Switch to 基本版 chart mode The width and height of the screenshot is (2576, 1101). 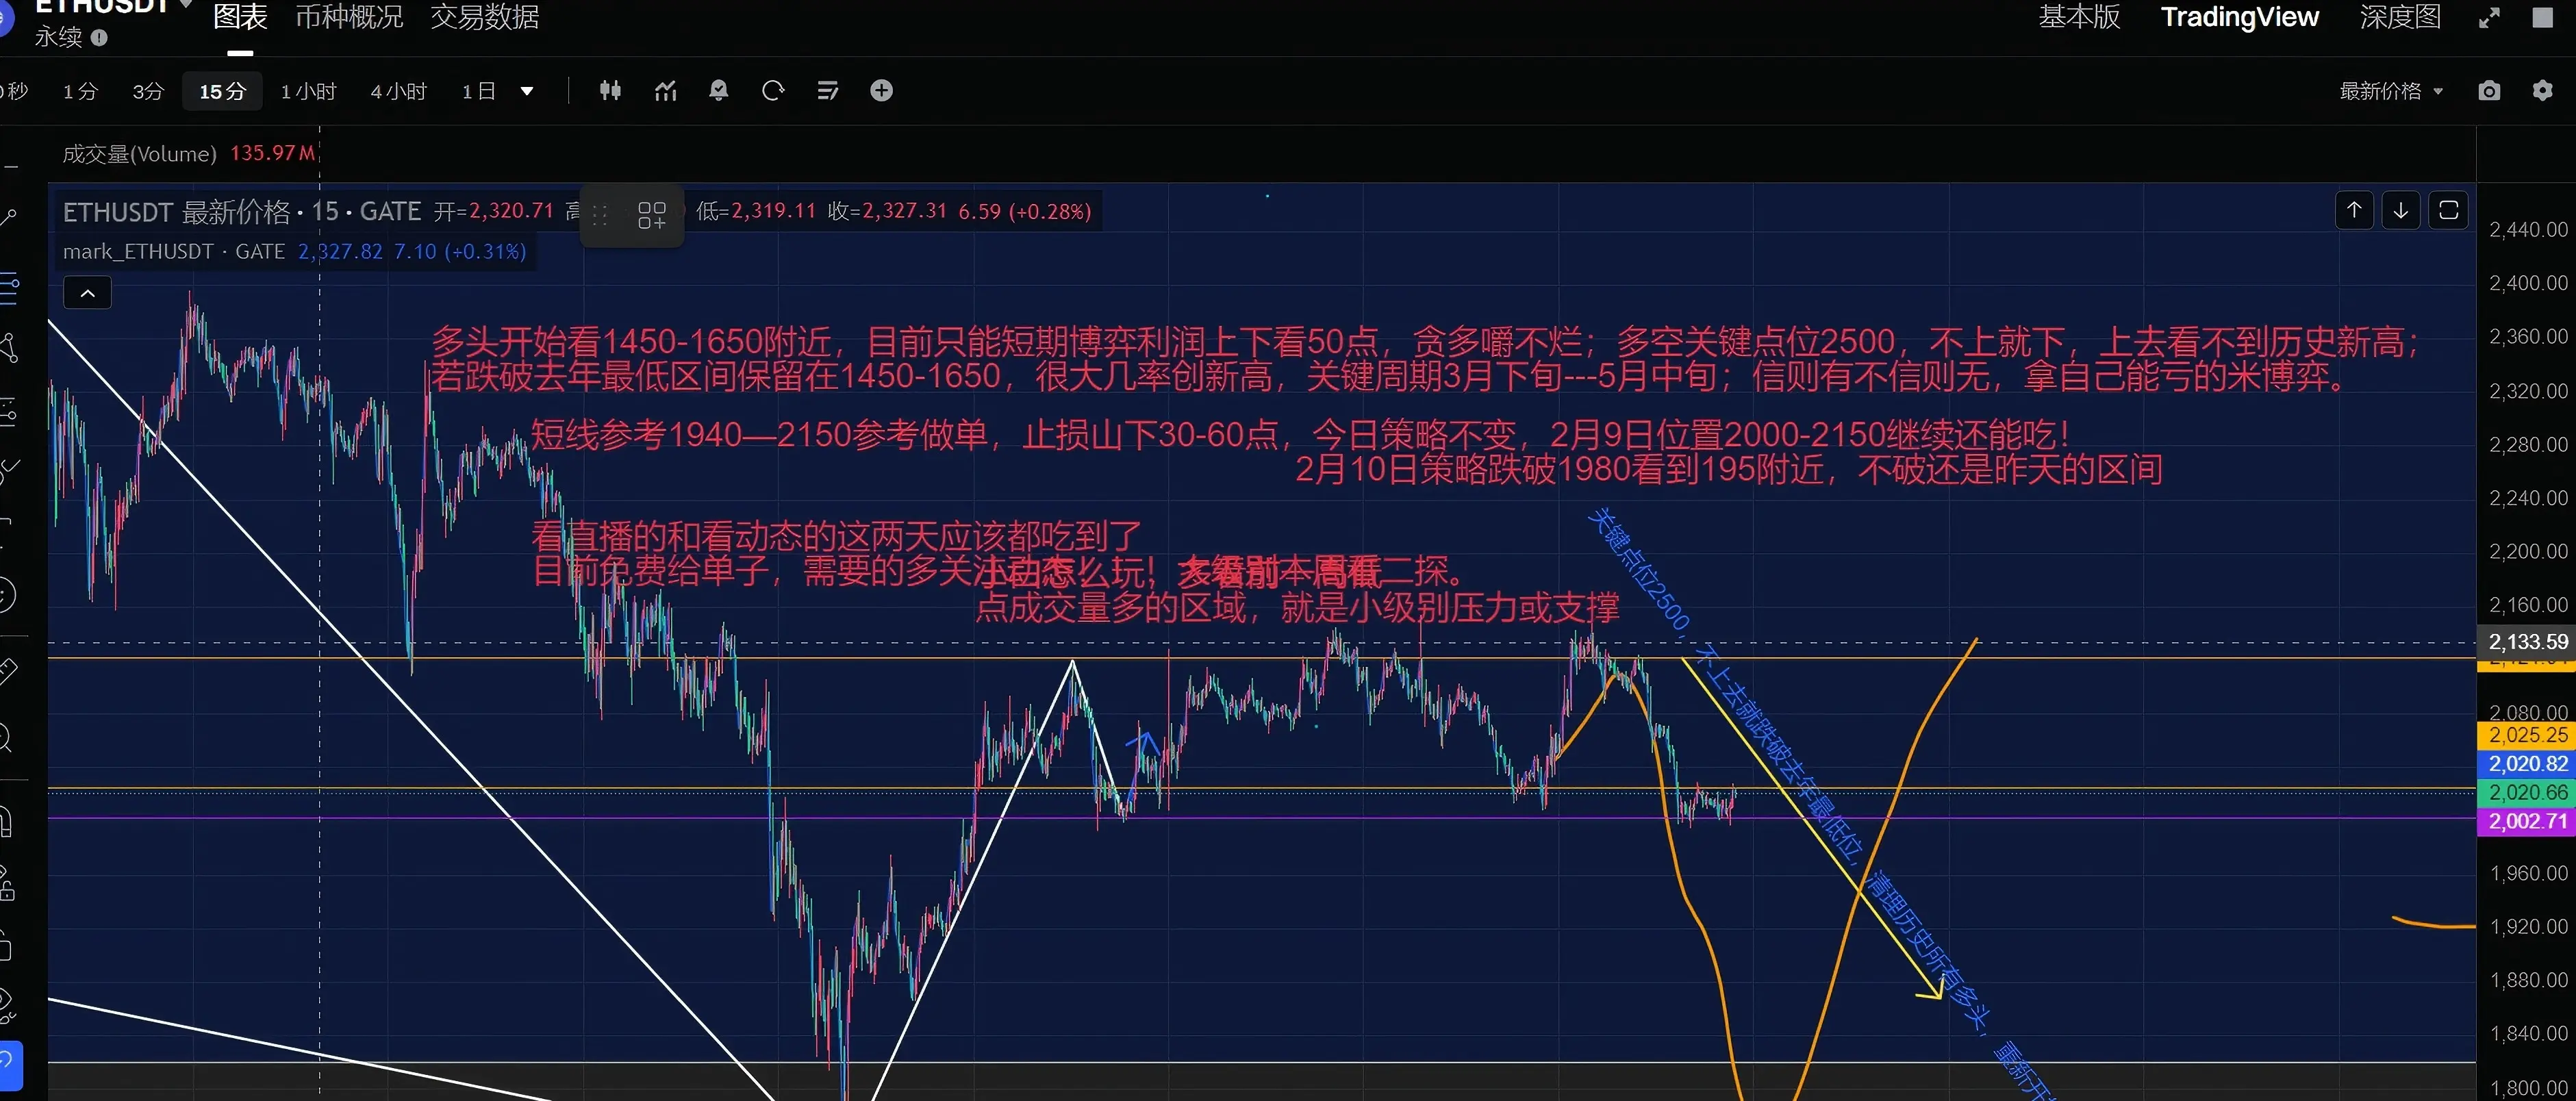[2079, 17]
